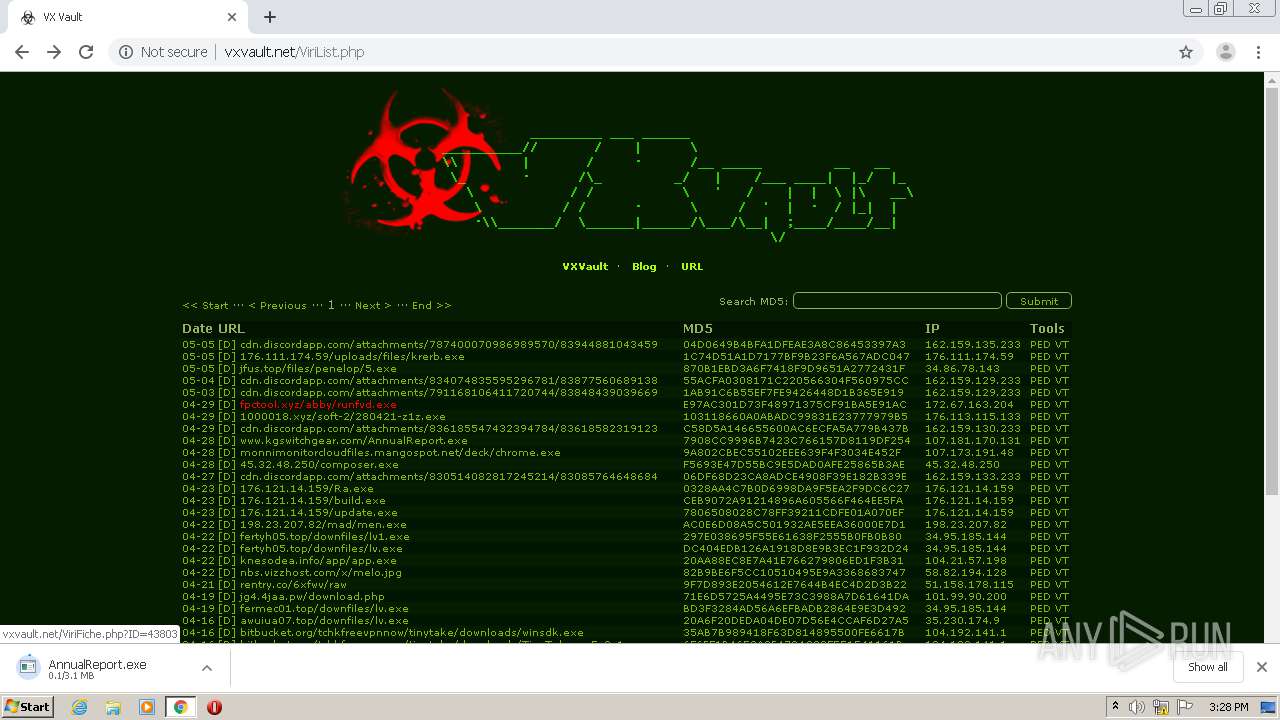Click the browser forward arrow
Screen dimensions: 1280x720
coord(54,52)
